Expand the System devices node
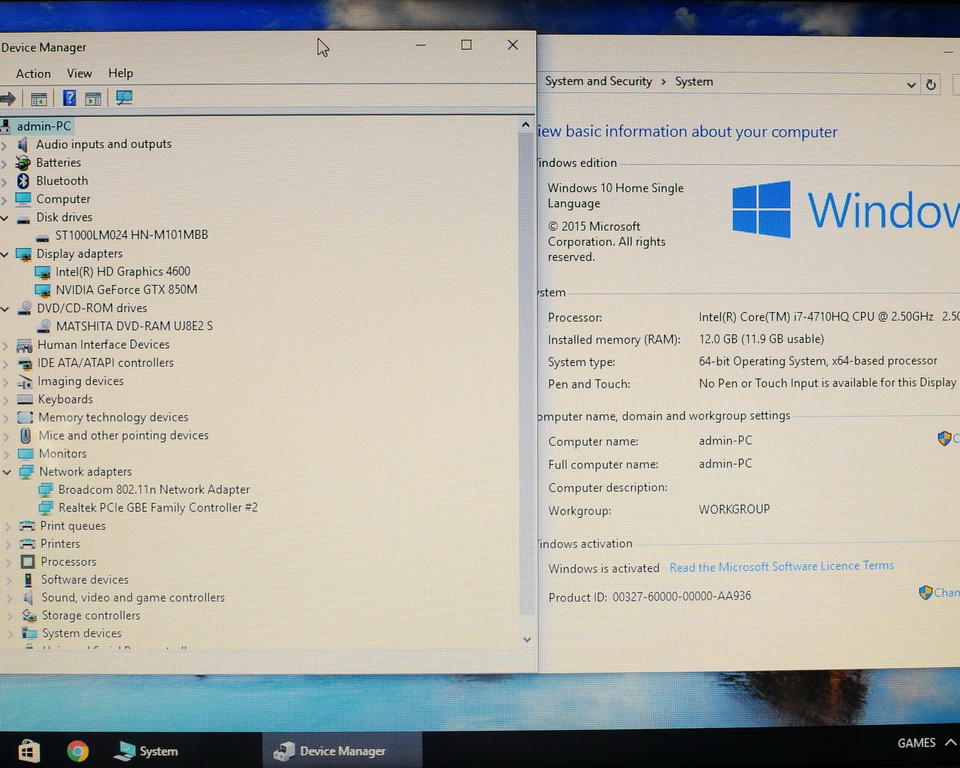This screenshot has width=960, height=768. tap(10, 633)
